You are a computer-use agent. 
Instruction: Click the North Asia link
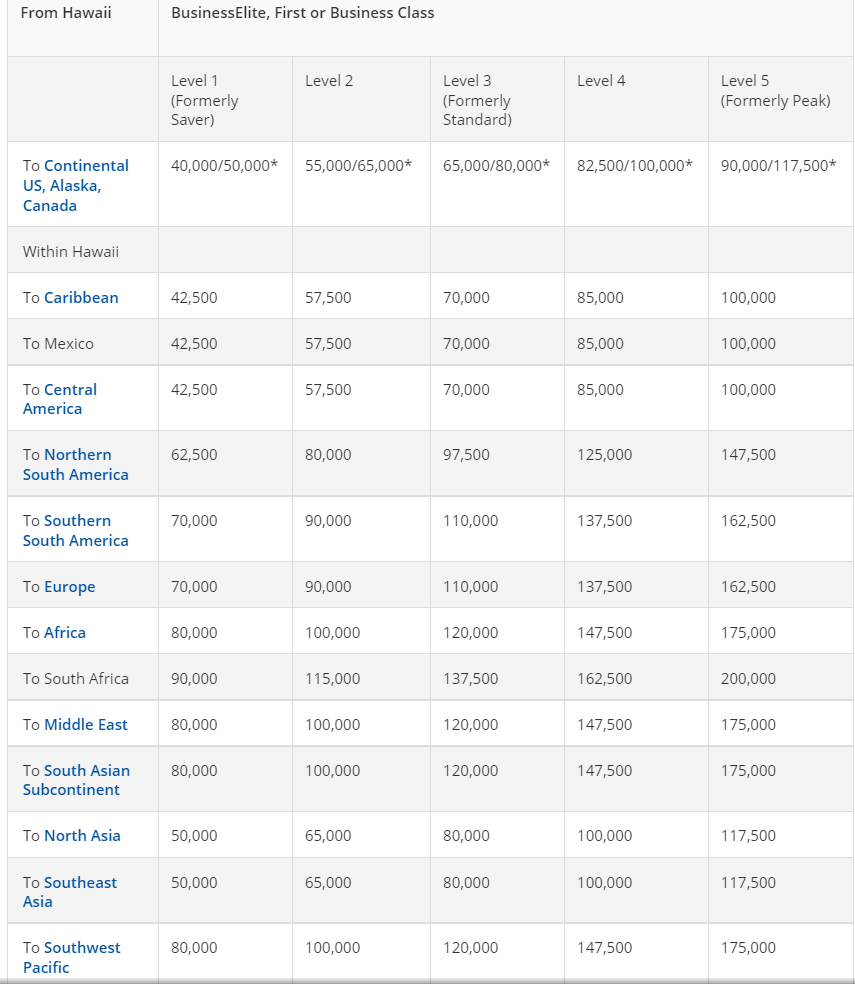pyautogui.click(x=82, y=836)
